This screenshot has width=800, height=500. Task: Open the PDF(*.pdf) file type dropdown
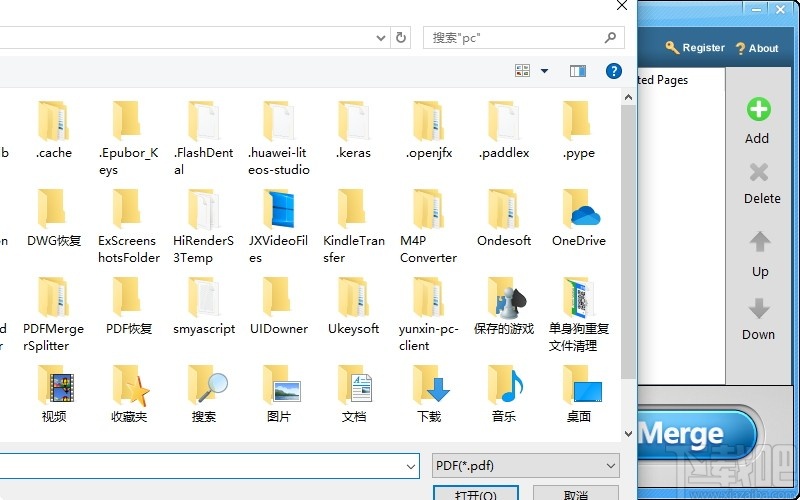(526, 466)
